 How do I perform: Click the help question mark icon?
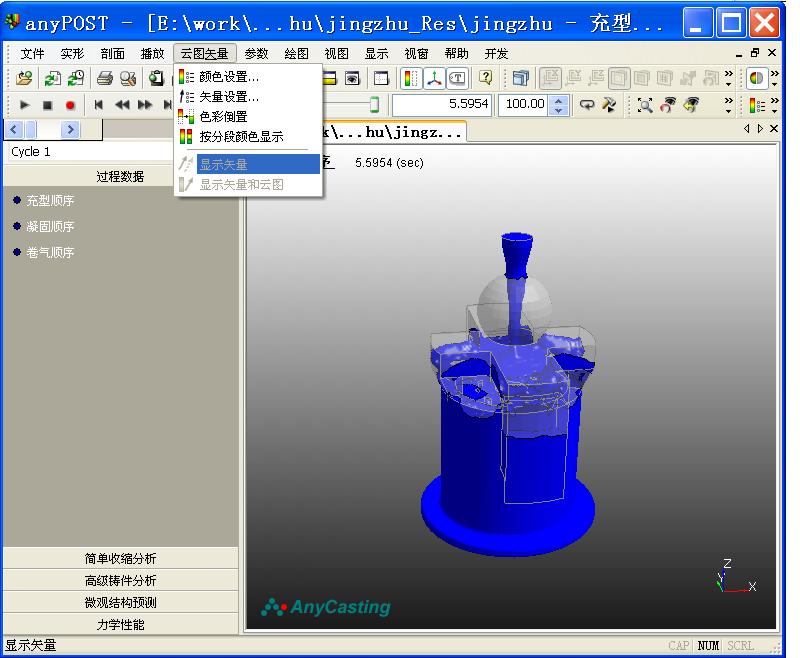tap(486, 78)
